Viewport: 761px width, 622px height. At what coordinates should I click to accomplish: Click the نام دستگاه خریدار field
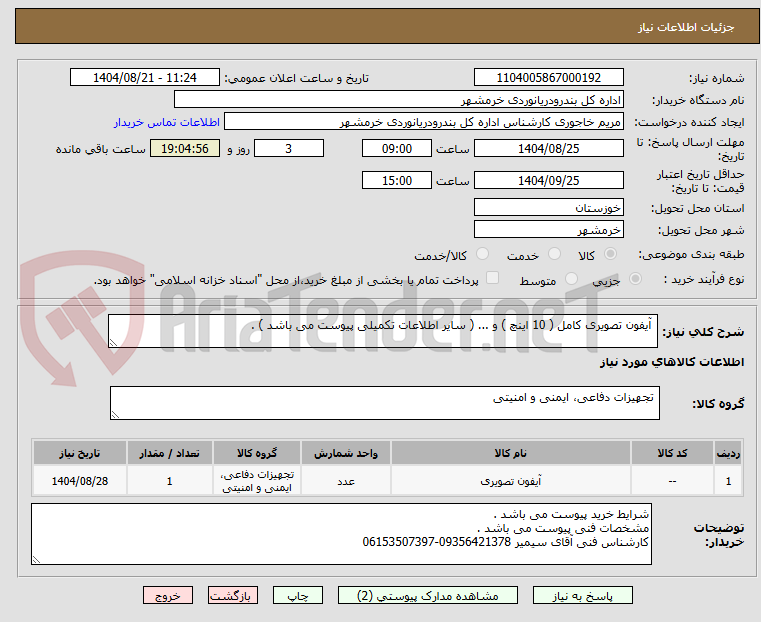(398, 100)
